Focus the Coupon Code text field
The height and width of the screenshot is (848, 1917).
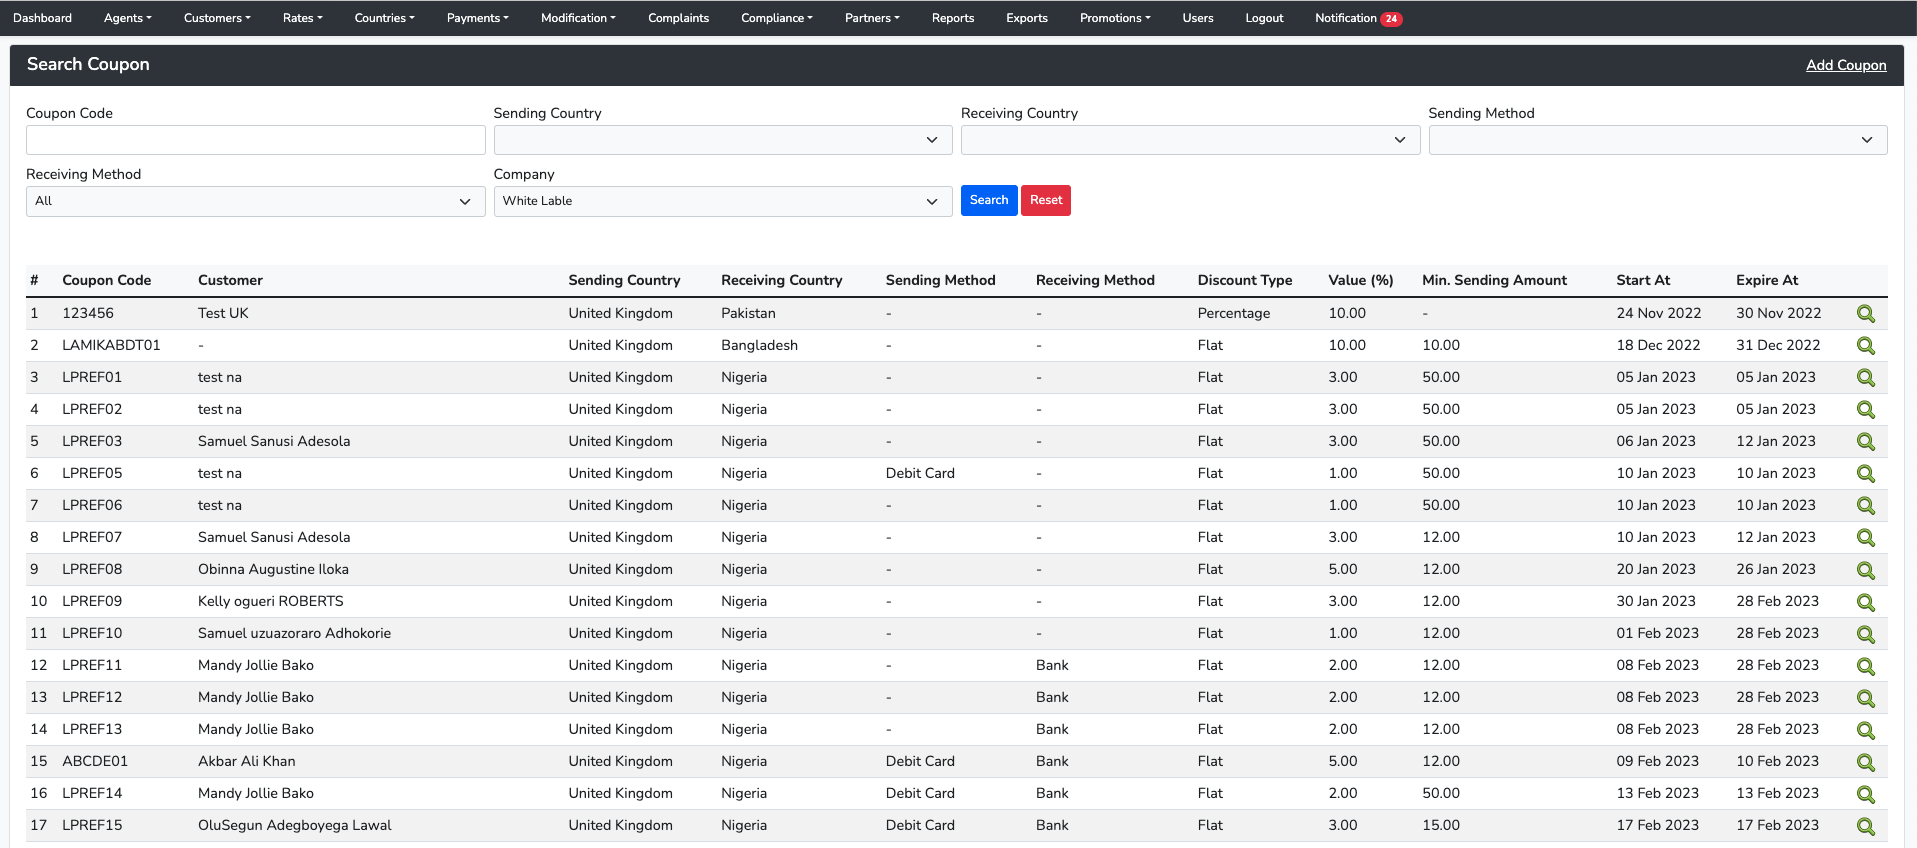(255, 140)
